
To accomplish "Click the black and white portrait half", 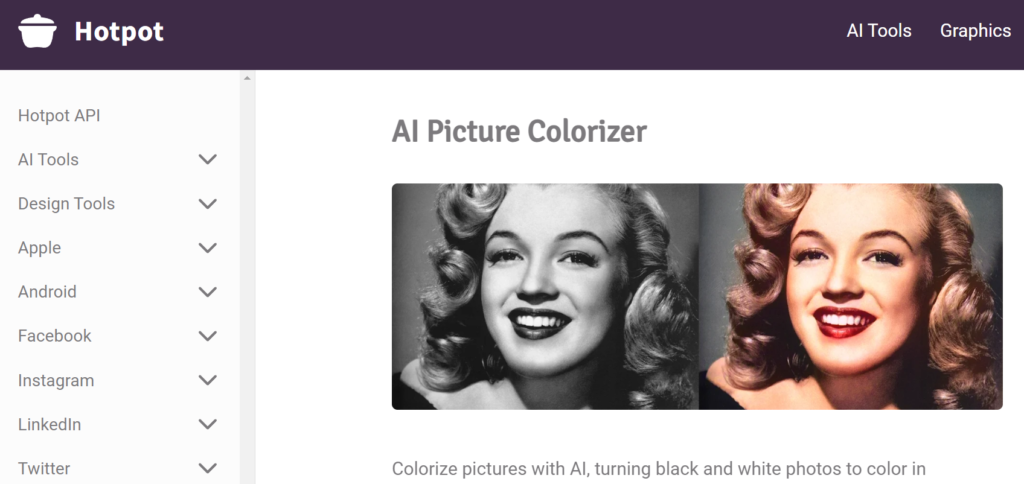I will click(545, 297).
